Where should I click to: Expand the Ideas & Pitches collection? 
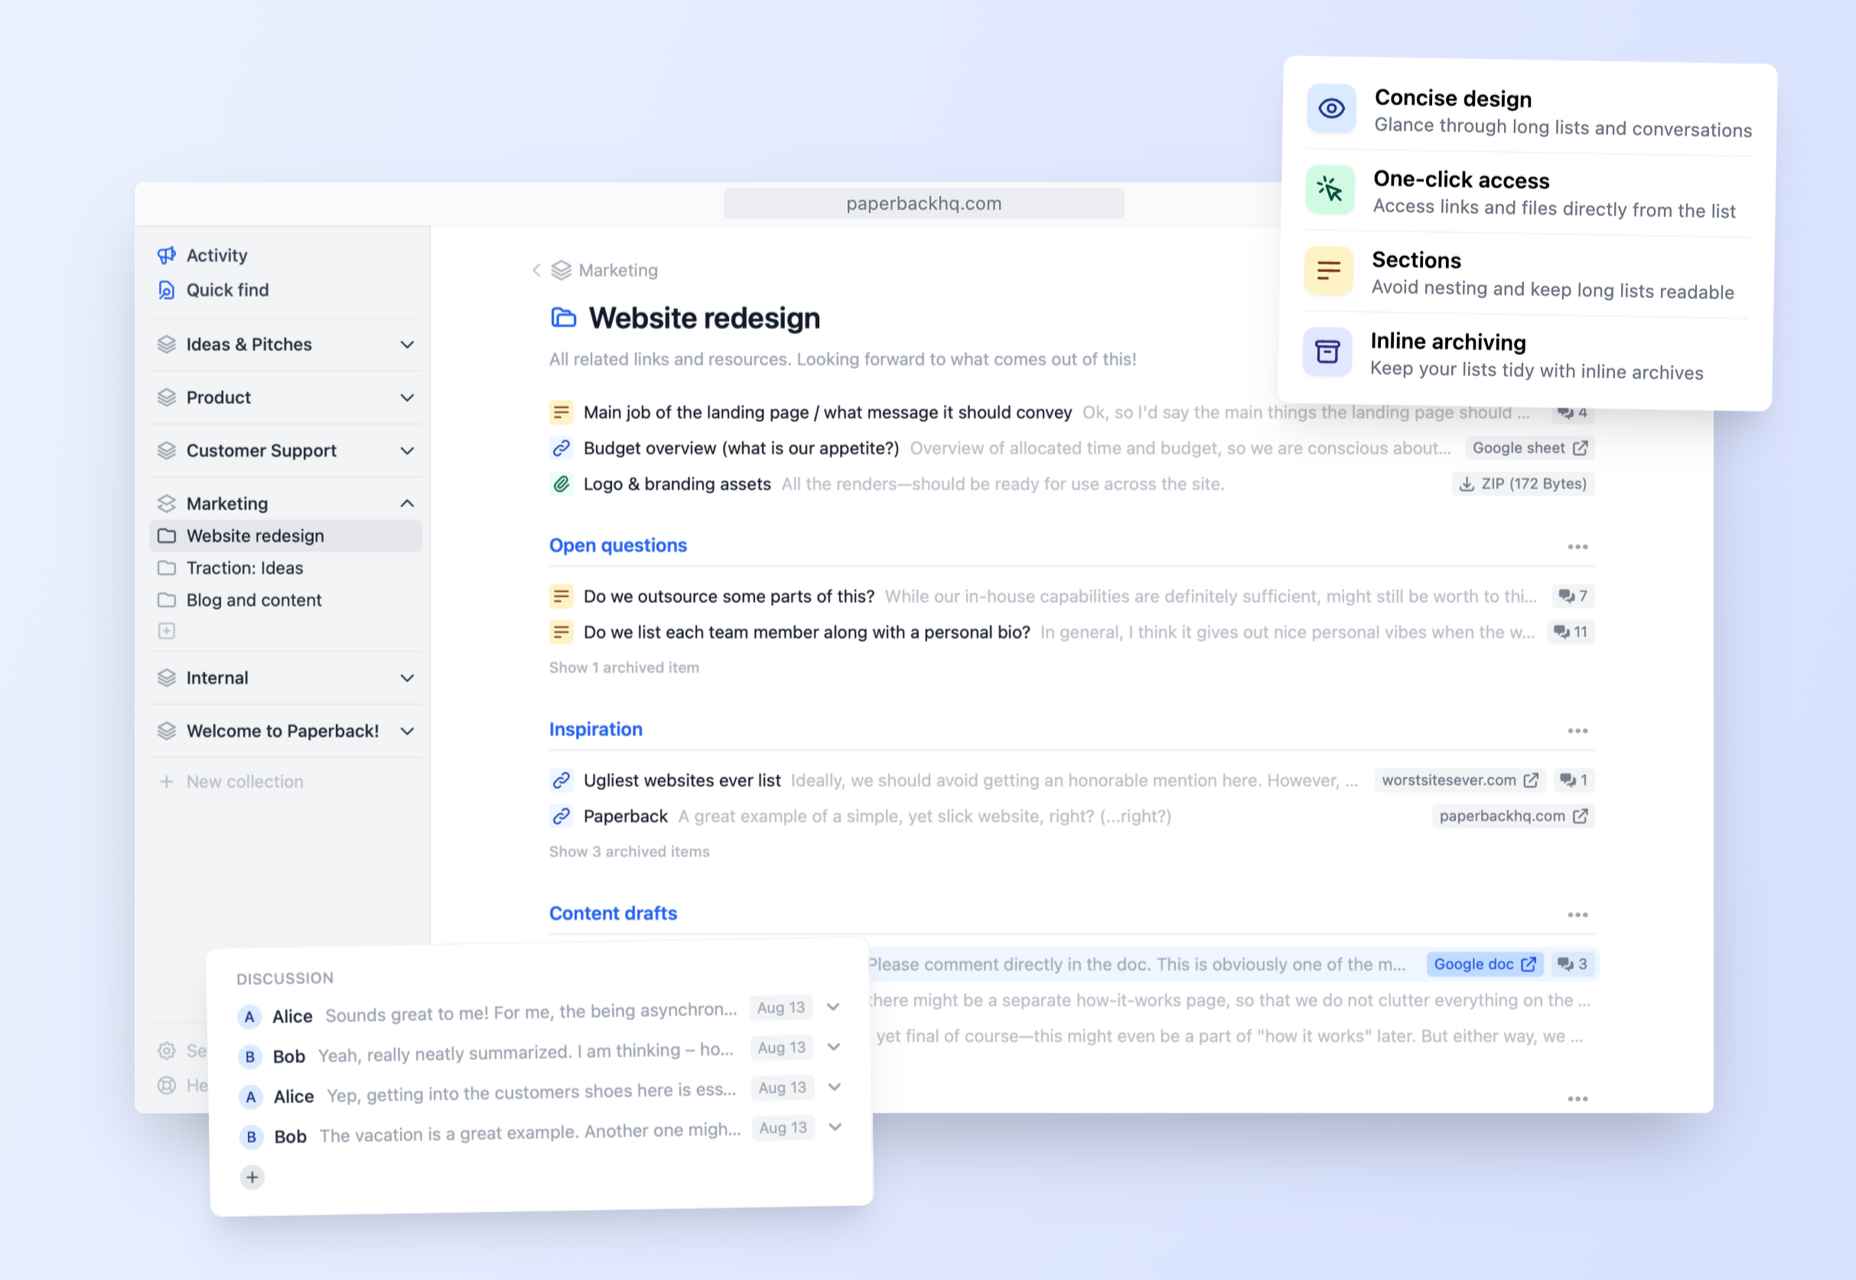407,344
